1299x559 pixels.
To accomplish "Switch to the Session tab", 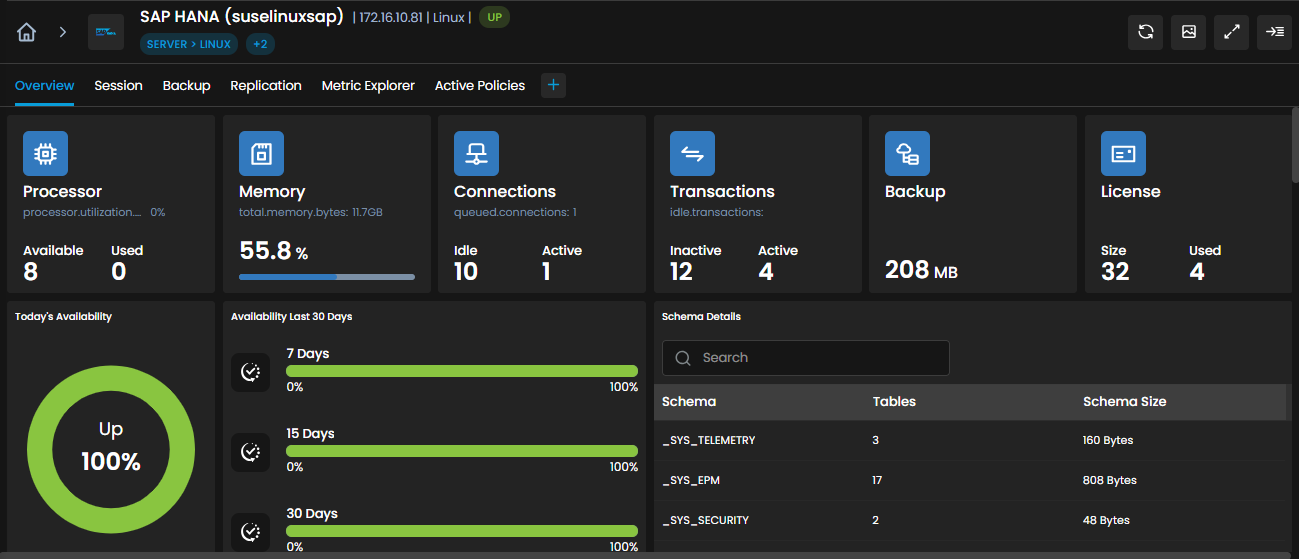I will pyautogui.click(x=118, y=86).
